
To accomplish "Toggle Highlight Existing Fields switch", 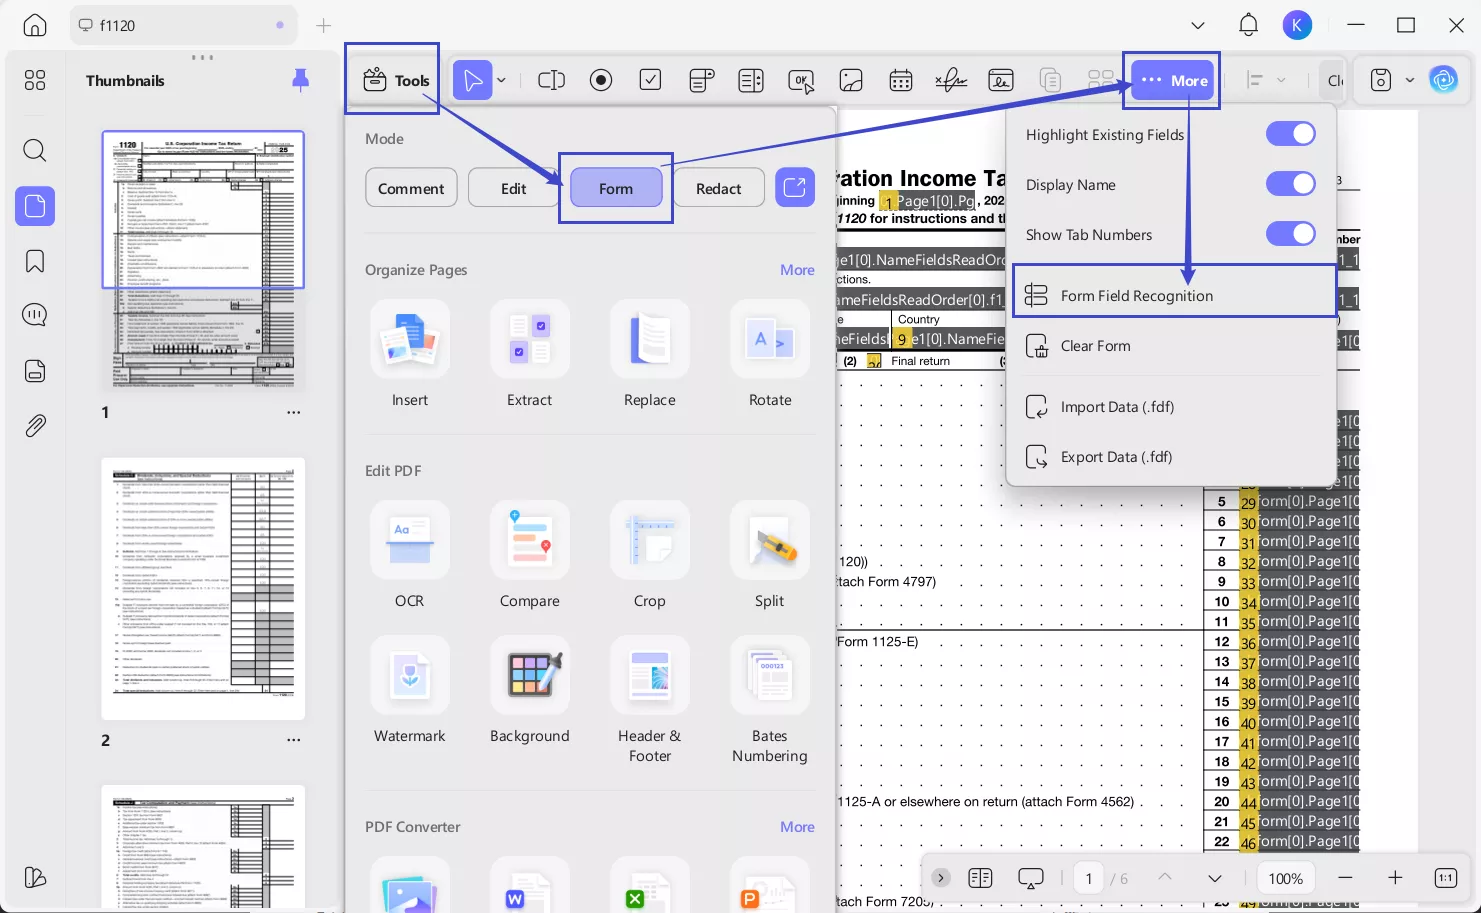I will (x=1290, y=134).
